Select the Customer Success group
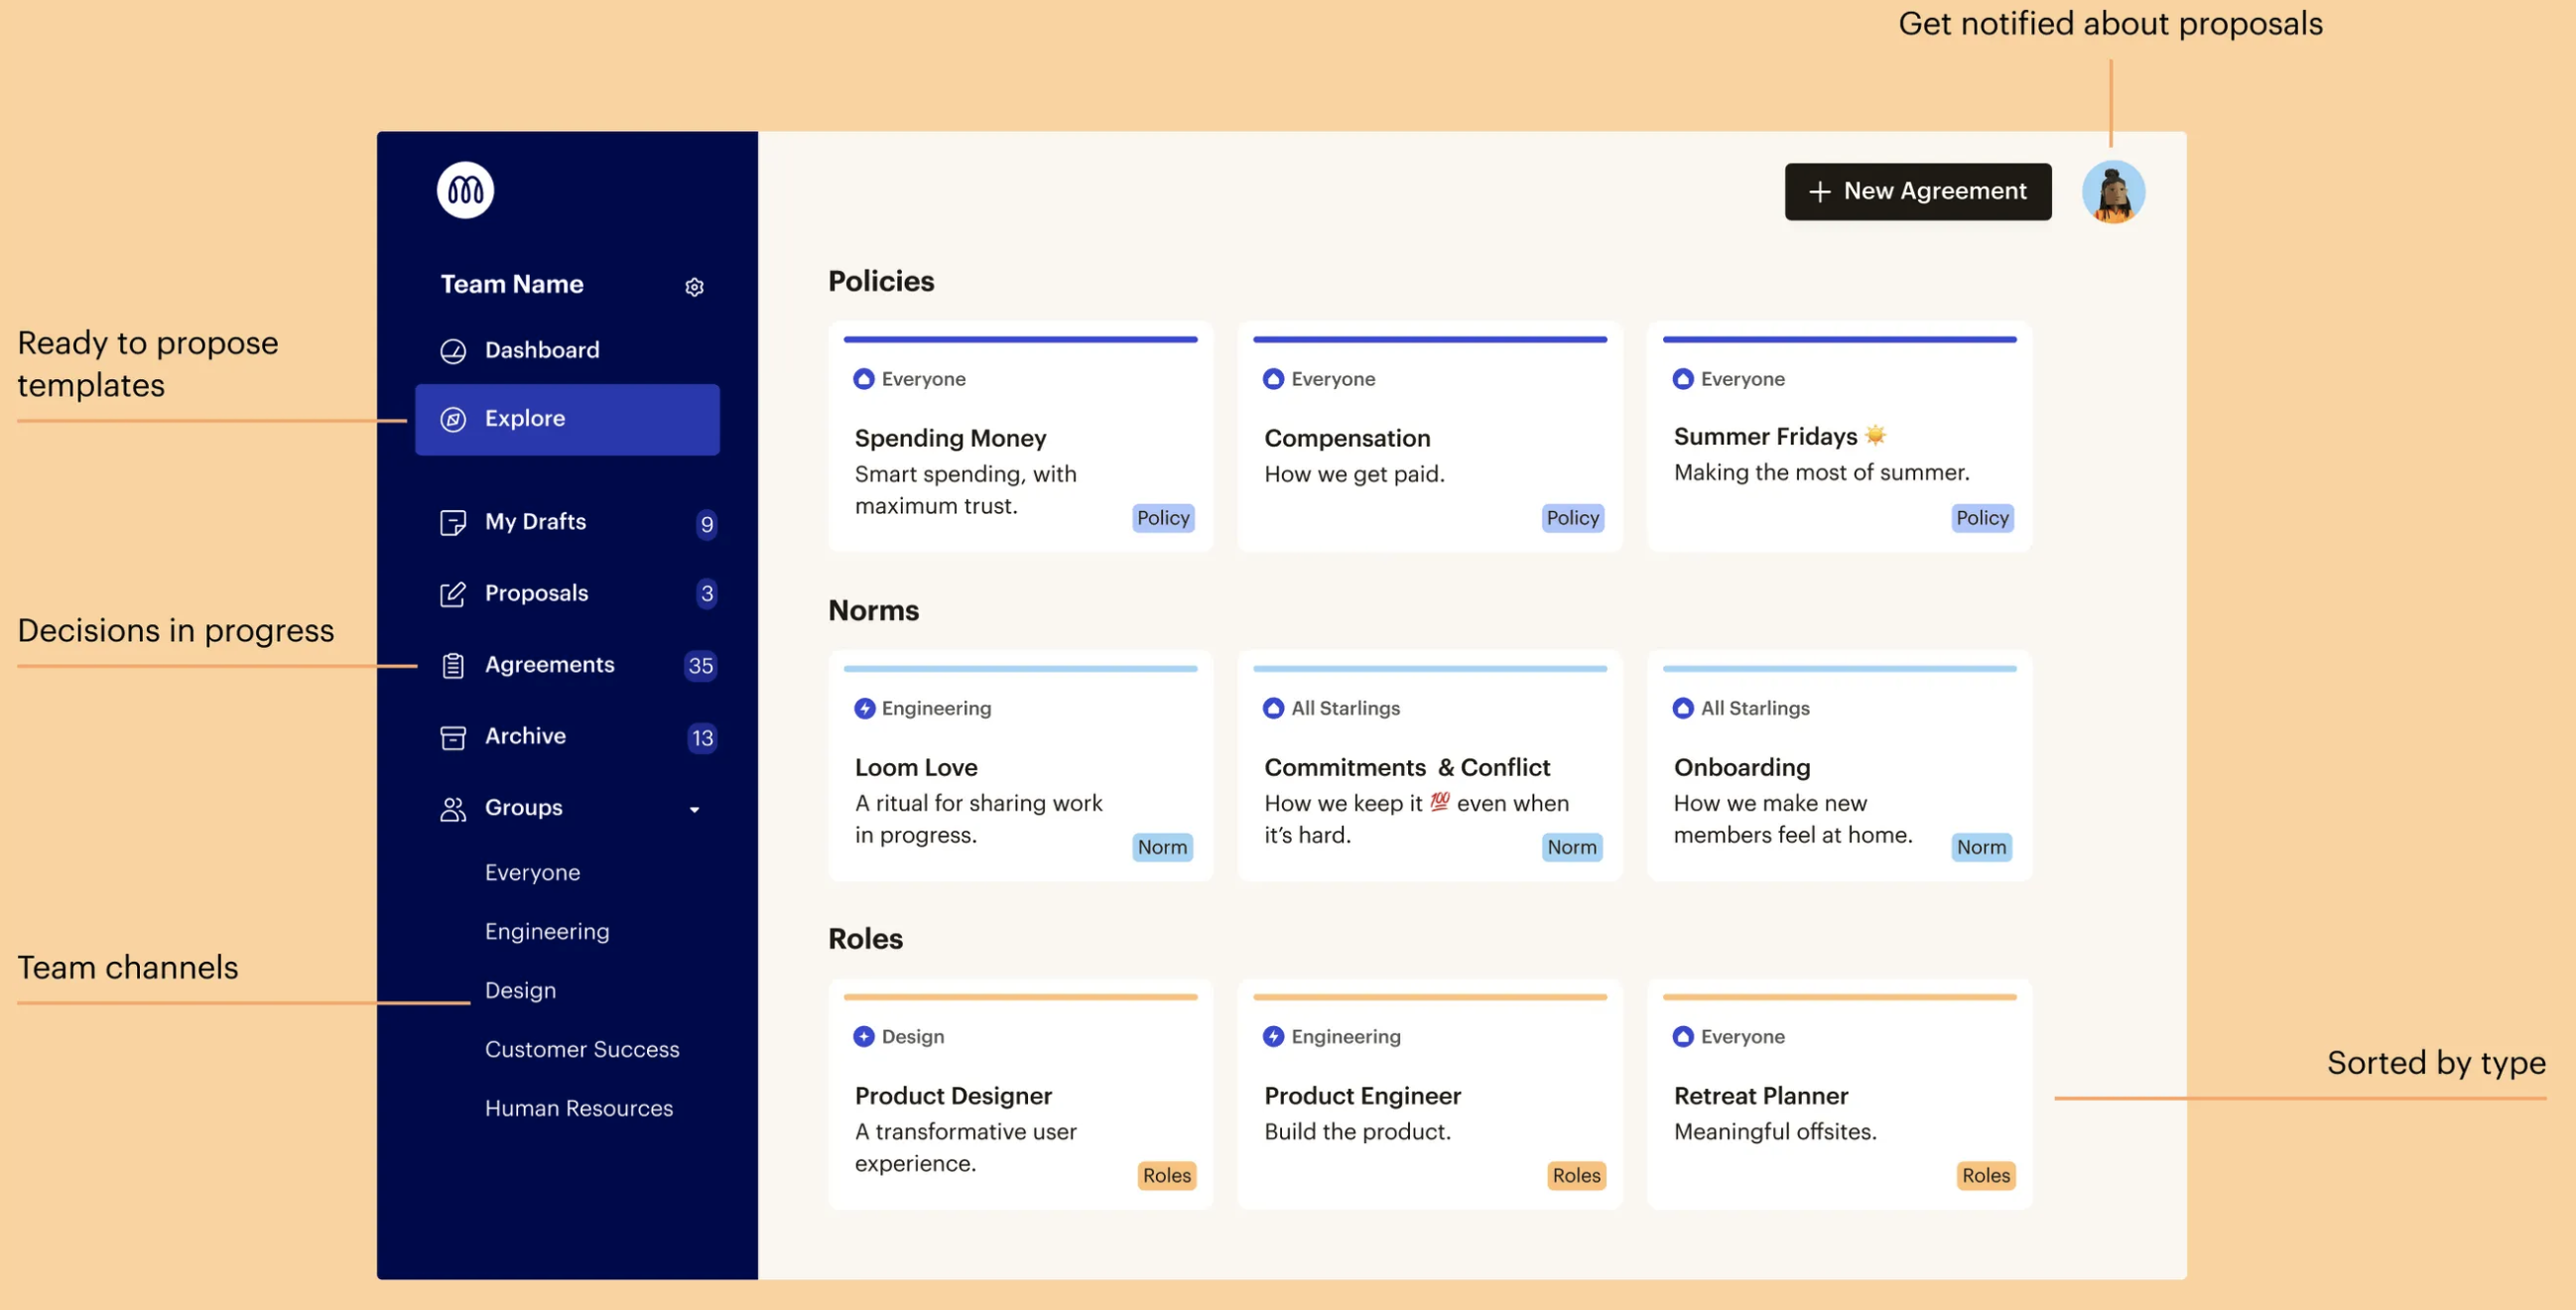The image size is (2576, 1310). pyautogui.click(x=581, y=1049)
